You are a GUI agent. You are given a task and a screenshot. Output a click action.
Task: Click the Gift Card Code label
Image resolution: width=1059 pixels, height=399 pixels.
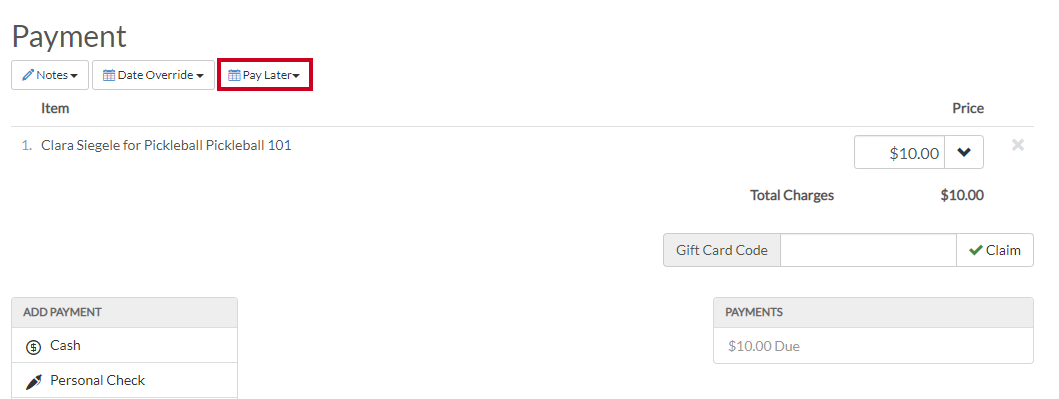[722, 250]
